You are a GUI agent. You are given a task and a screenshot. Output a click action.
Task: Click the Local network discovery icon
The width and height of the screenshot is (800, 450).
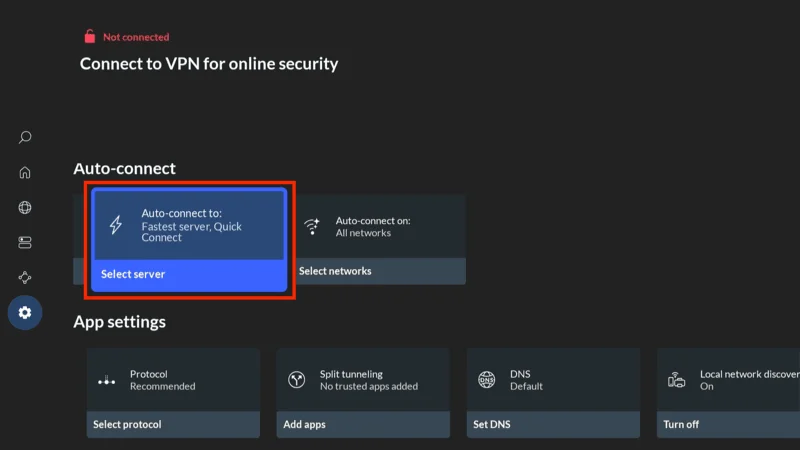click(x=677, y=380)
